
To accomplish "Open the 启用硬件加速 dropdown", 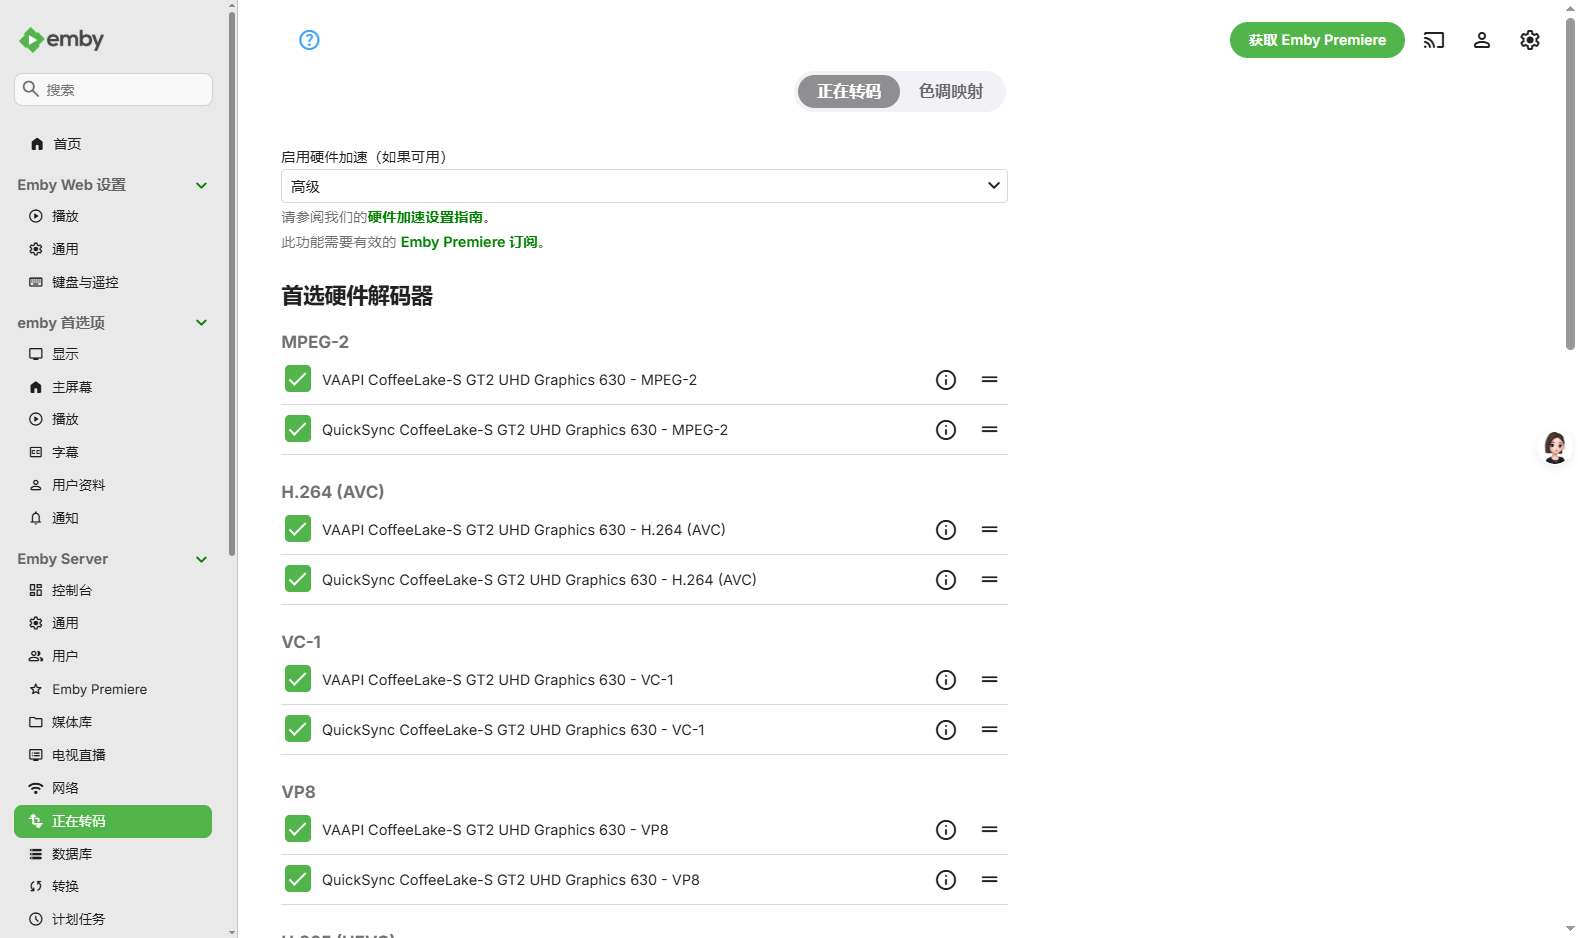I will (x=644, y=186).
